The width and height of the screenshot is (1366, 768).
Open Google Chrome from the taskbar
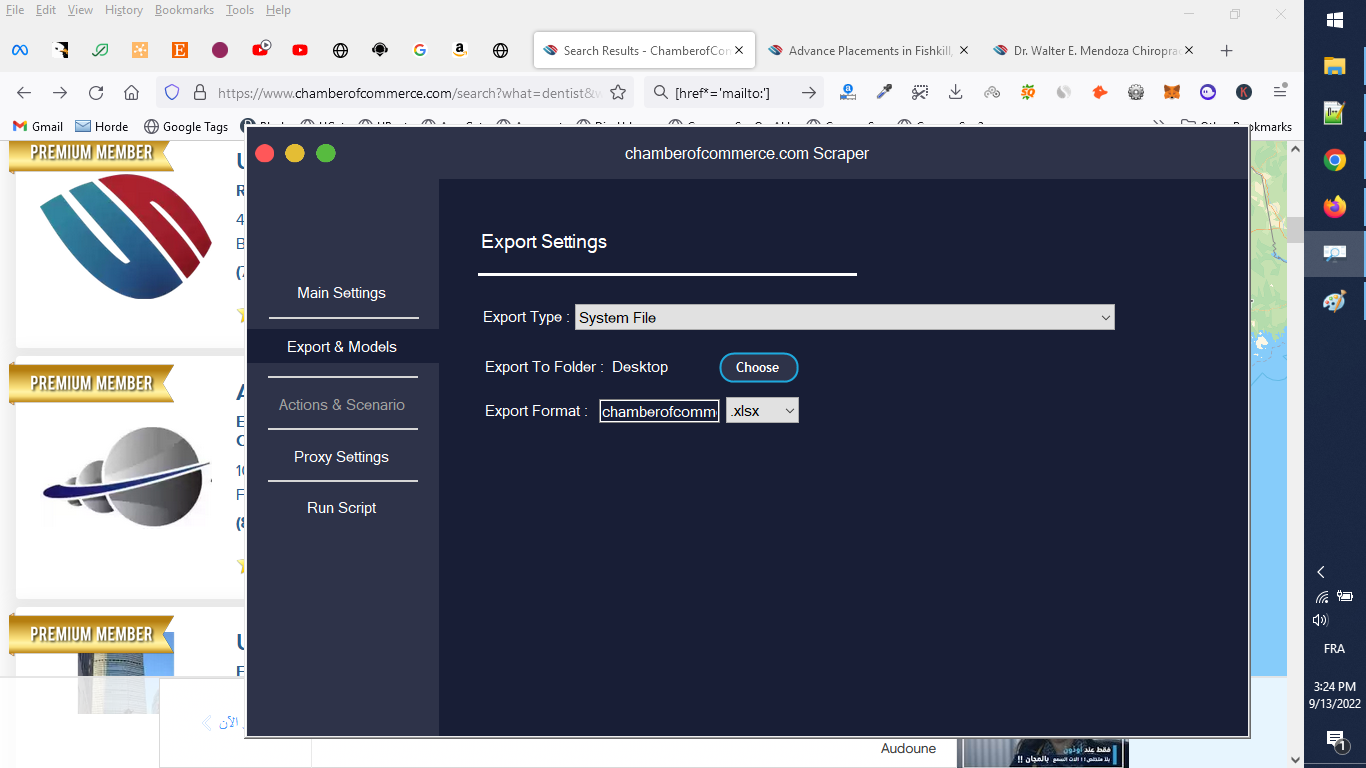(x=1335, y=160)
